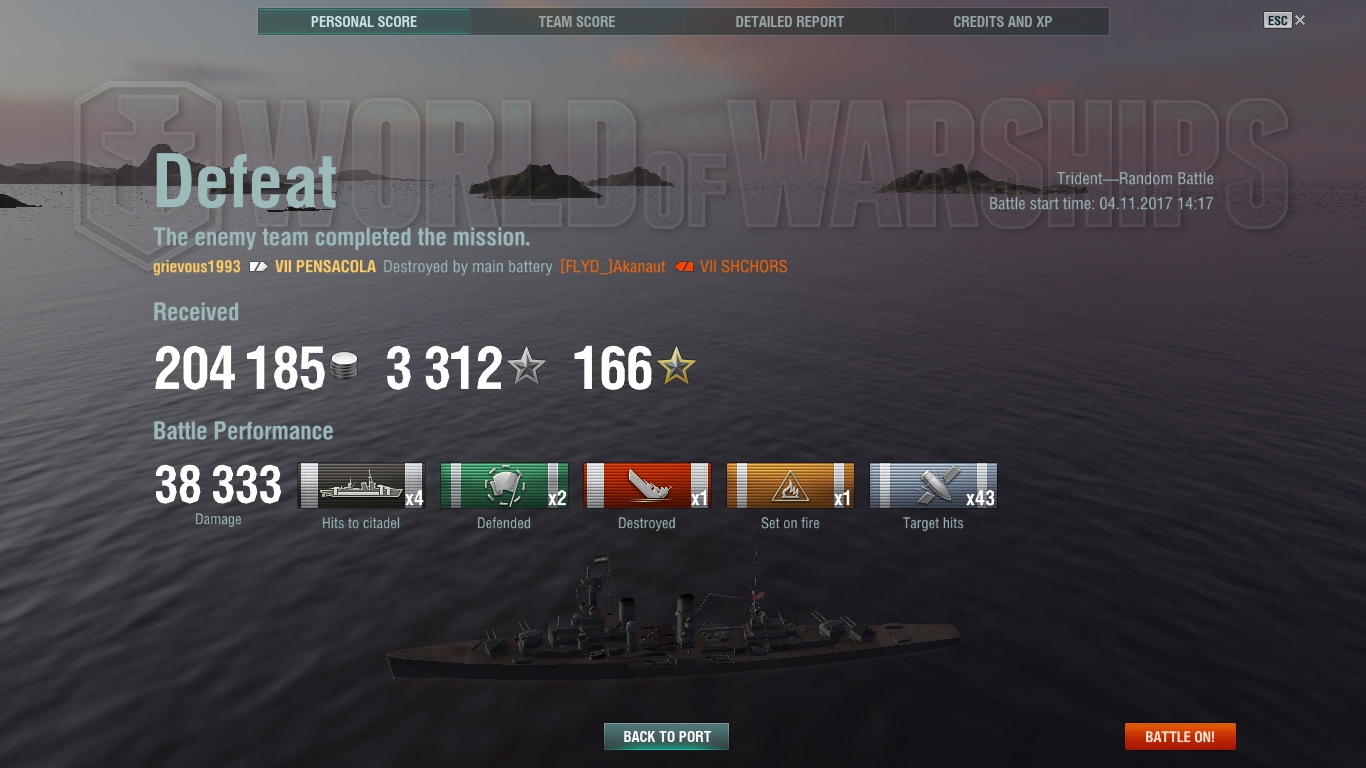Close the results screen with ESC X
Screen dimensions: 1366x768
[x=1285, y=20]
